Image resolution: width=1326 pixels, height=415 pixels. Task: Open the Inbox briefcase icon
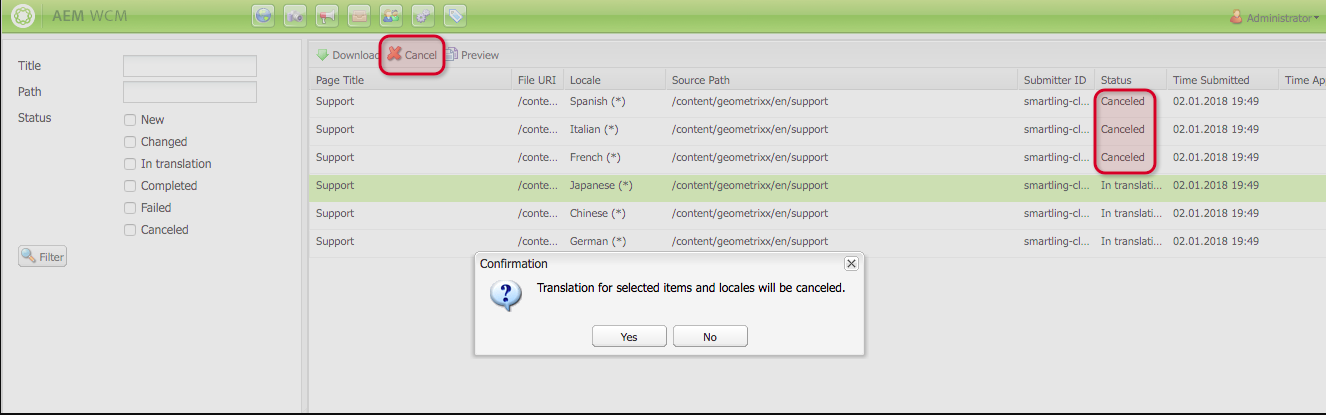point(358,16)
